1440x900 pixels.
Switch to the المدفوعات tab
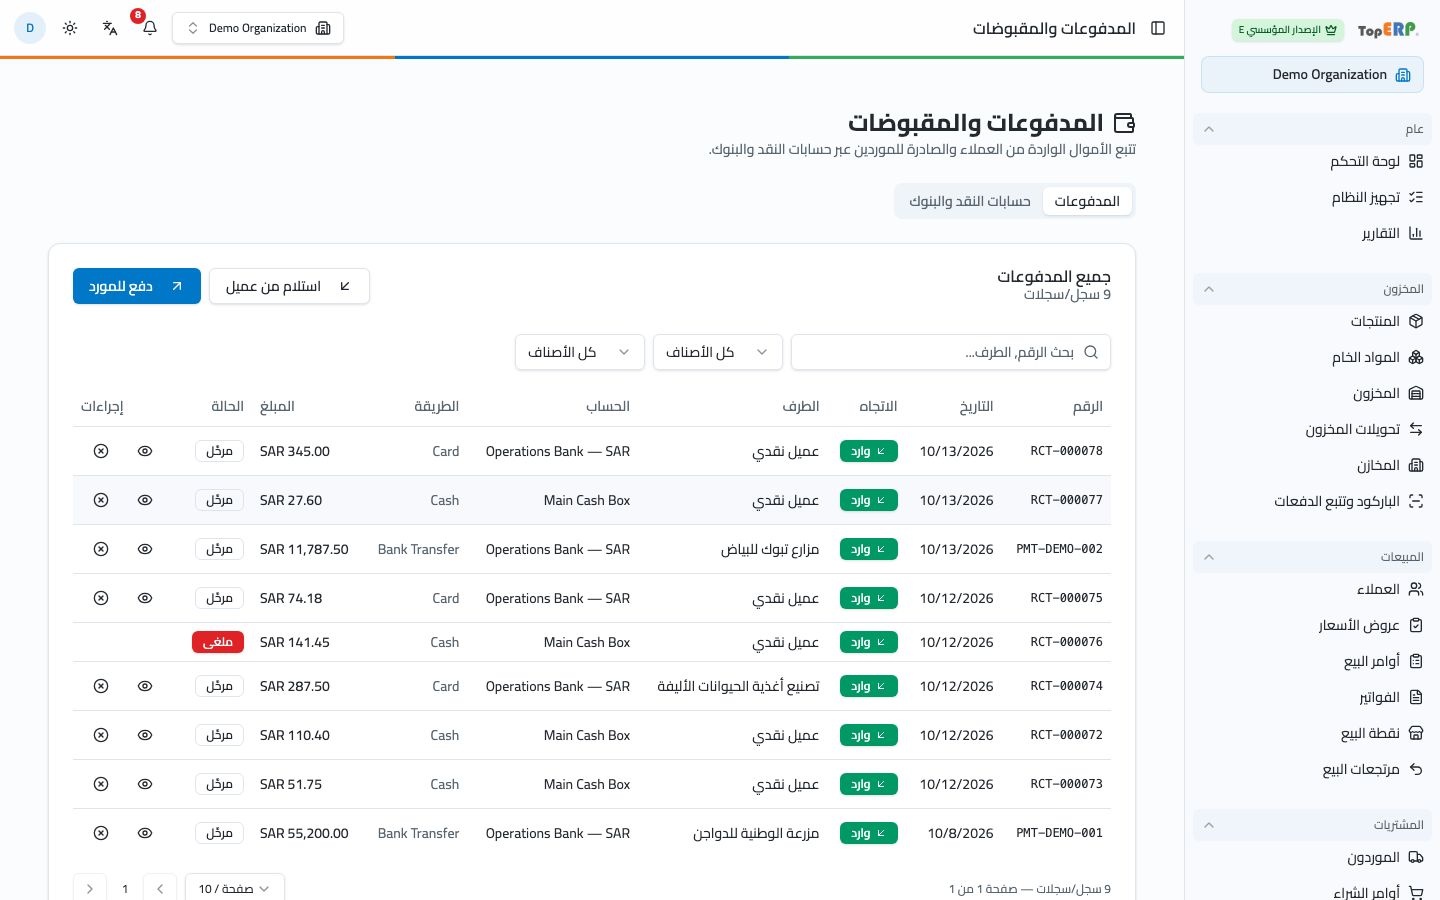(x=1087, y=201)
